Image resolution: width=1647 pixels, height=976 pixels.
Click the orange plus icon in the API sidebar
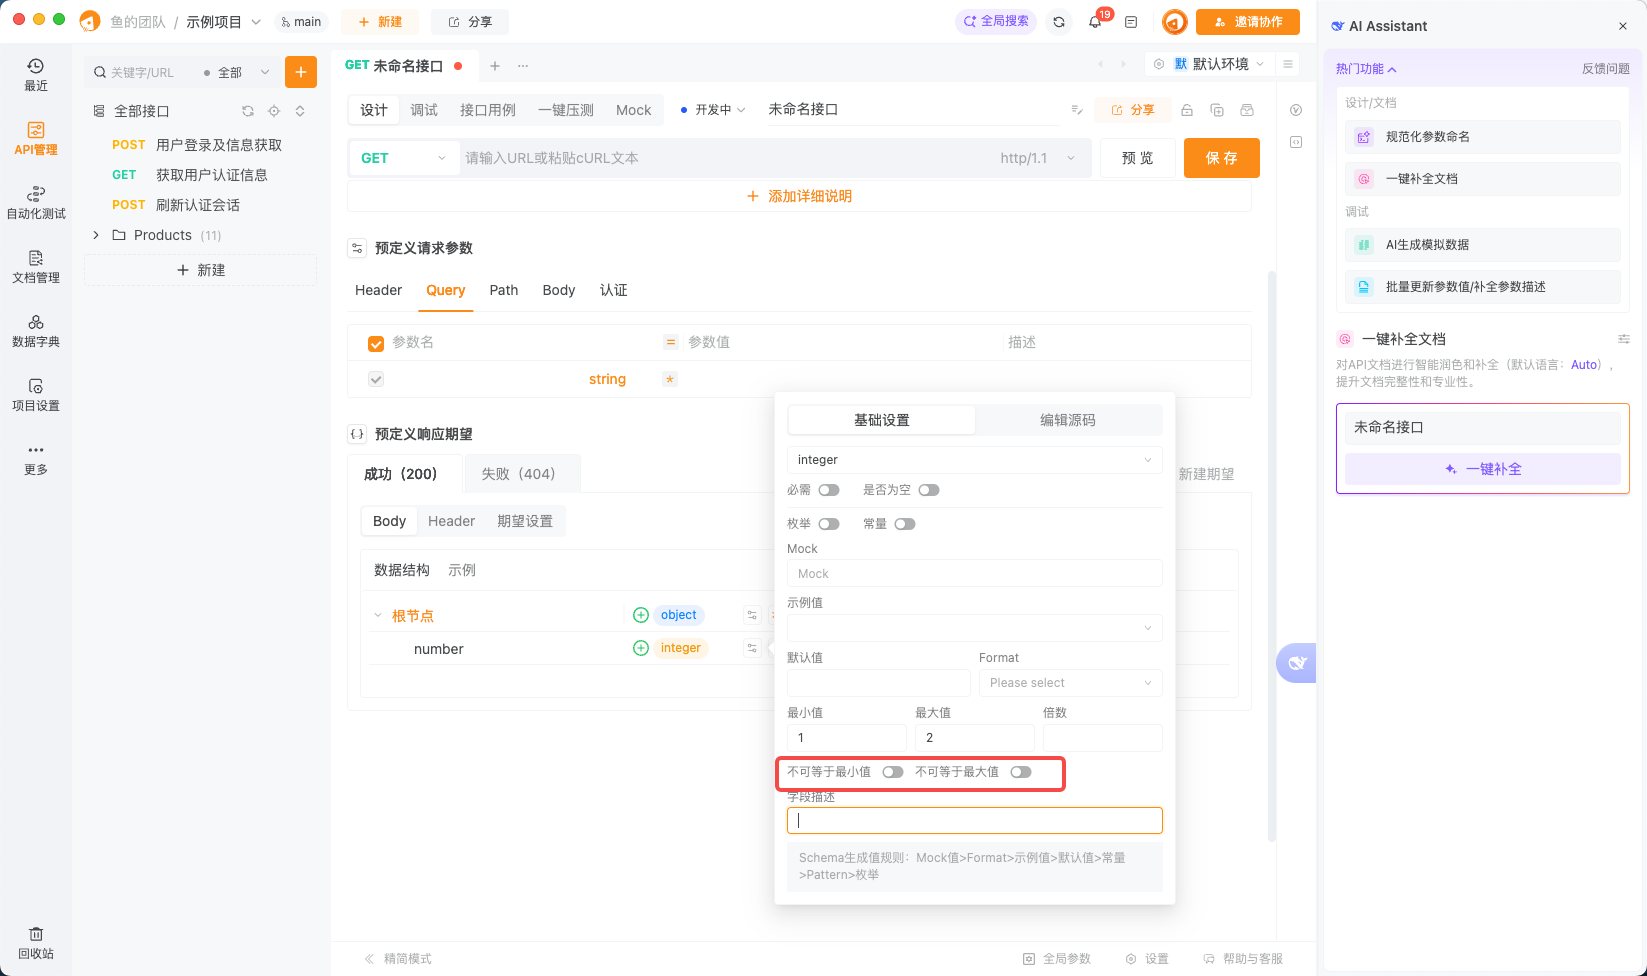click(x=301, y=71)
